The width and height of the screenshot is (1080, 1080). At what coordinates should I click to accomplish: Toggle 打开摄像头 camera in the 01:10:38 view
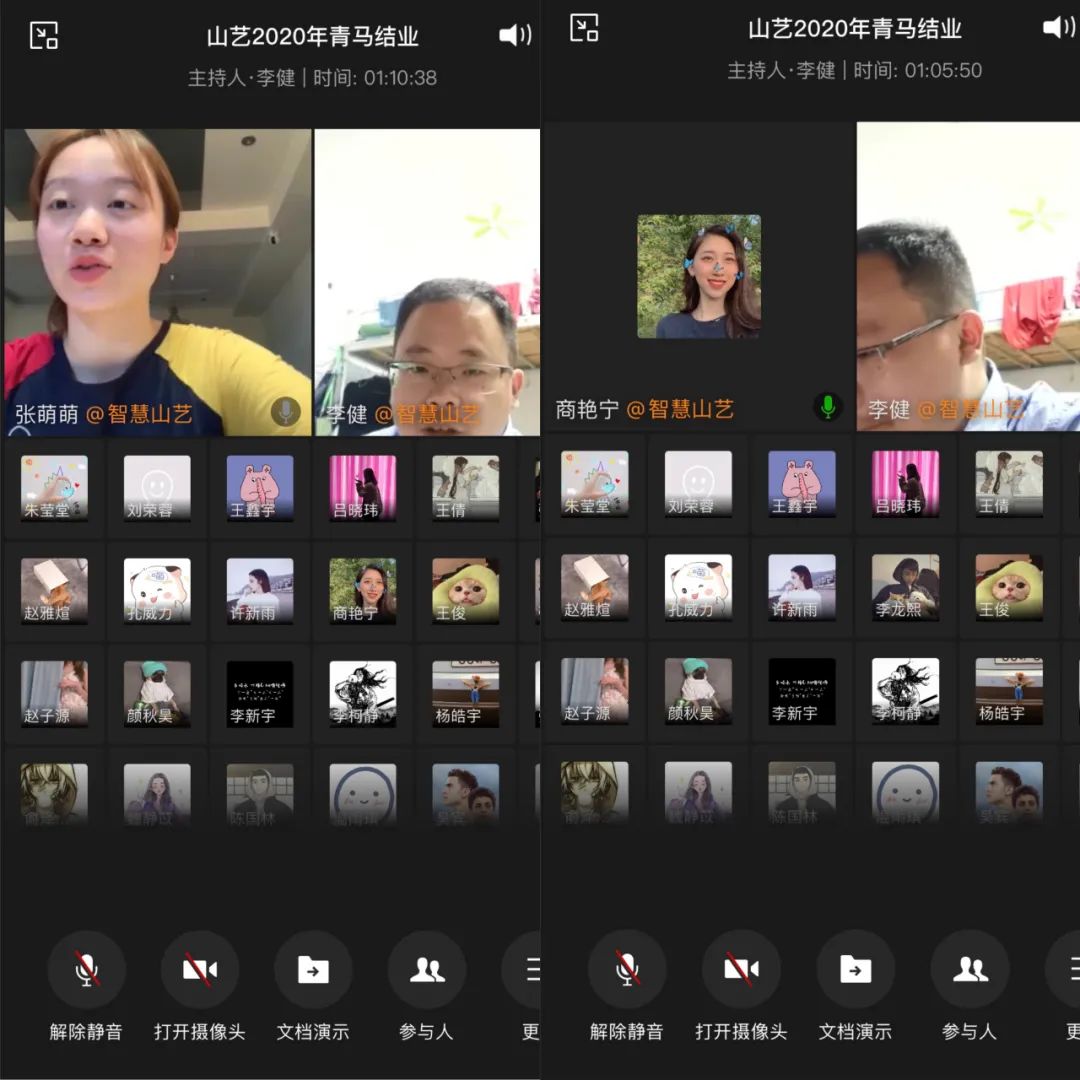[x=200, y=970]
